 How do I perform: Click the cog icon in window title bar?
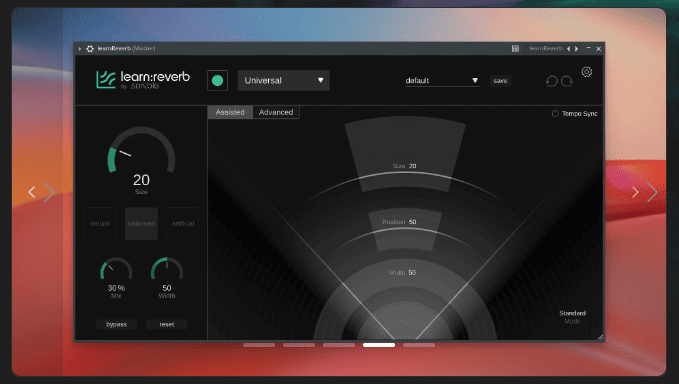[90, 48]
